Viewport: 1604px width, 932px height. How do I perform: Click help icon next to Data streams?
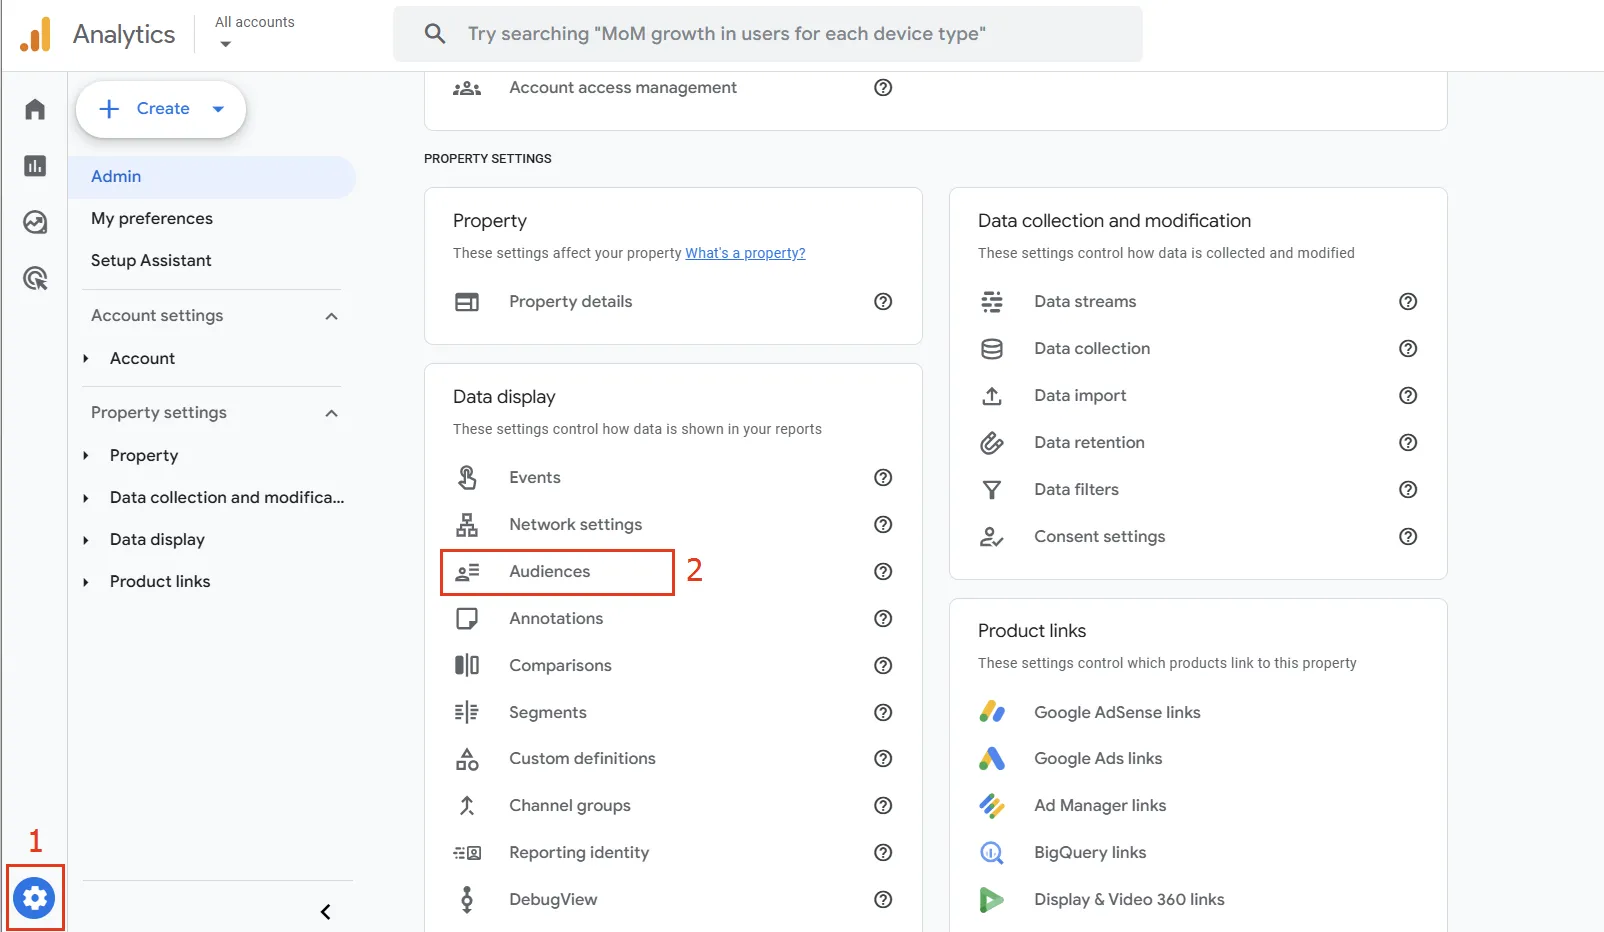(x=1407, y=302)
